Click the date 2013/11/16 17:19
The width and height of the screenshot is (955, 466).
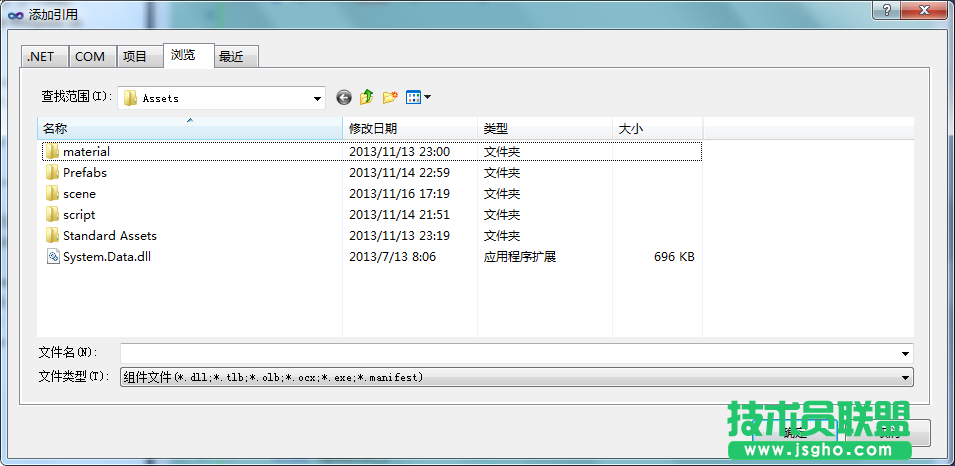(400, 194)
